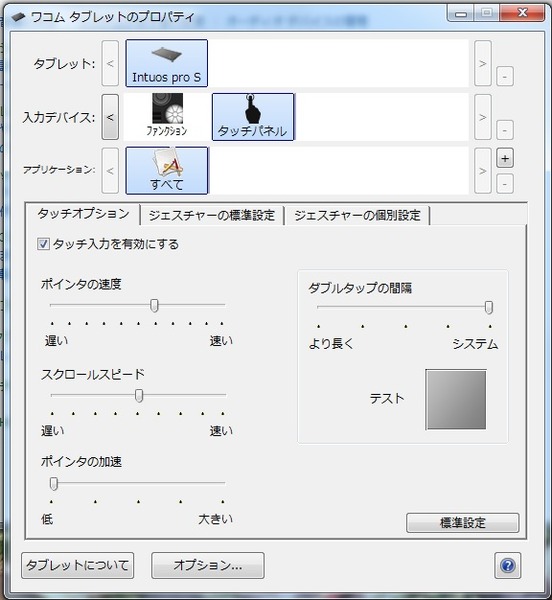Click the Wacom tablet title bar icon
552x600 pixels.
(x=18, y=17)
